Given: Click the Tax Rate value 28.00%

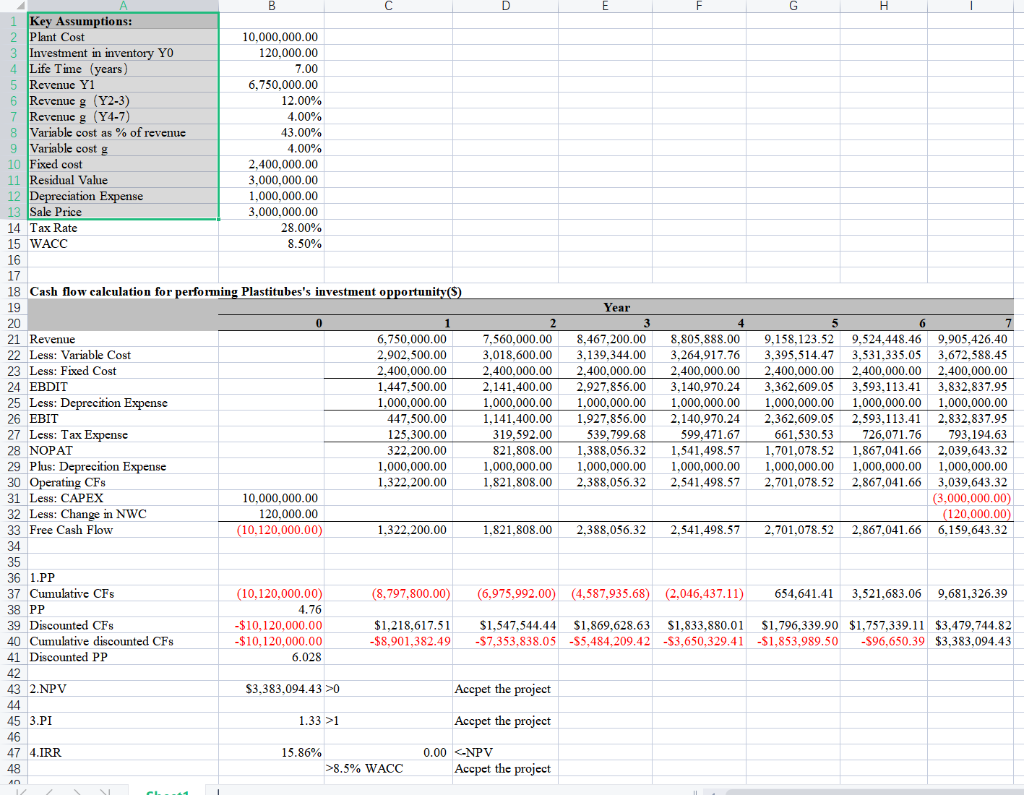Looking at the screenshot, I should [271, 228].
